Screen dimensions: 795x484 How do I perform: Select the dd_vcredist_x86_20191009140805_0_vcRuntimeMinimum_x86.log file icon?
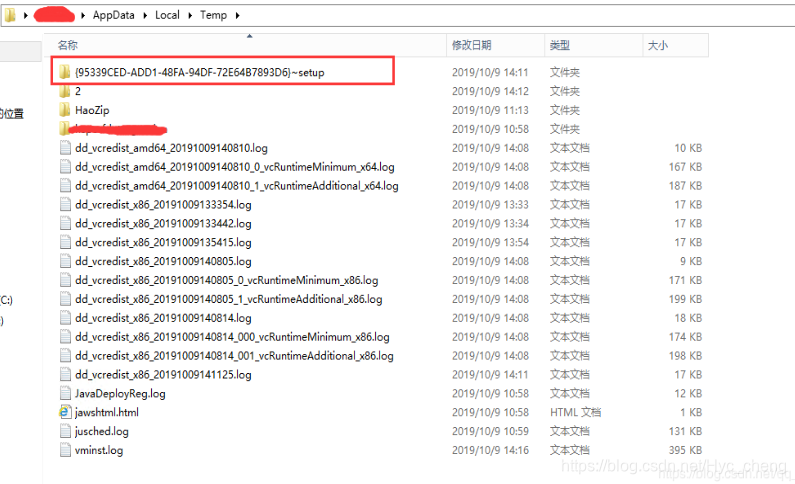pyautogui.click(x=65, y=280)
